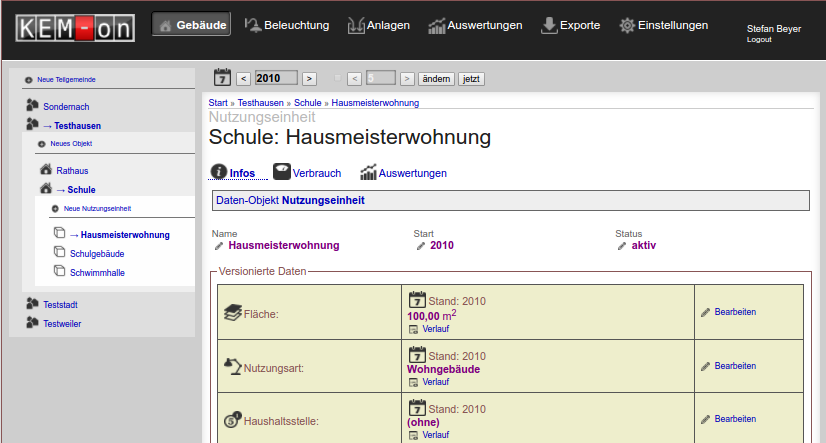Open the Beleuchtung menu

coord(287,25)
